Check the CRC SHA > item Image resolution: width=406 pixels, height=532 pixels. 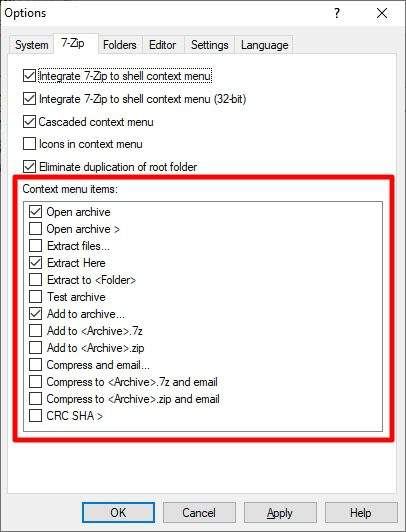[35, 416]
